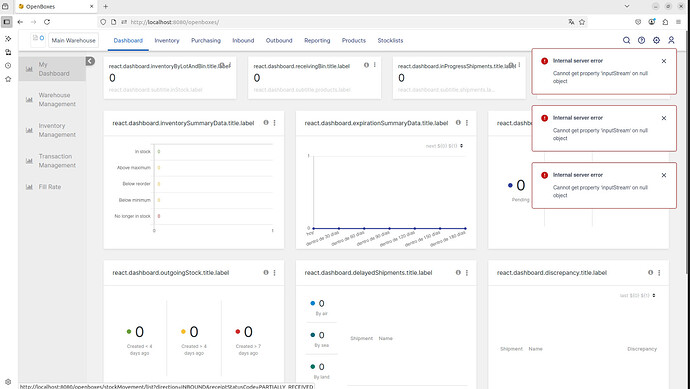Show info for delayedShipments widget
Screen dimensions: 690x389
point(458,272)
